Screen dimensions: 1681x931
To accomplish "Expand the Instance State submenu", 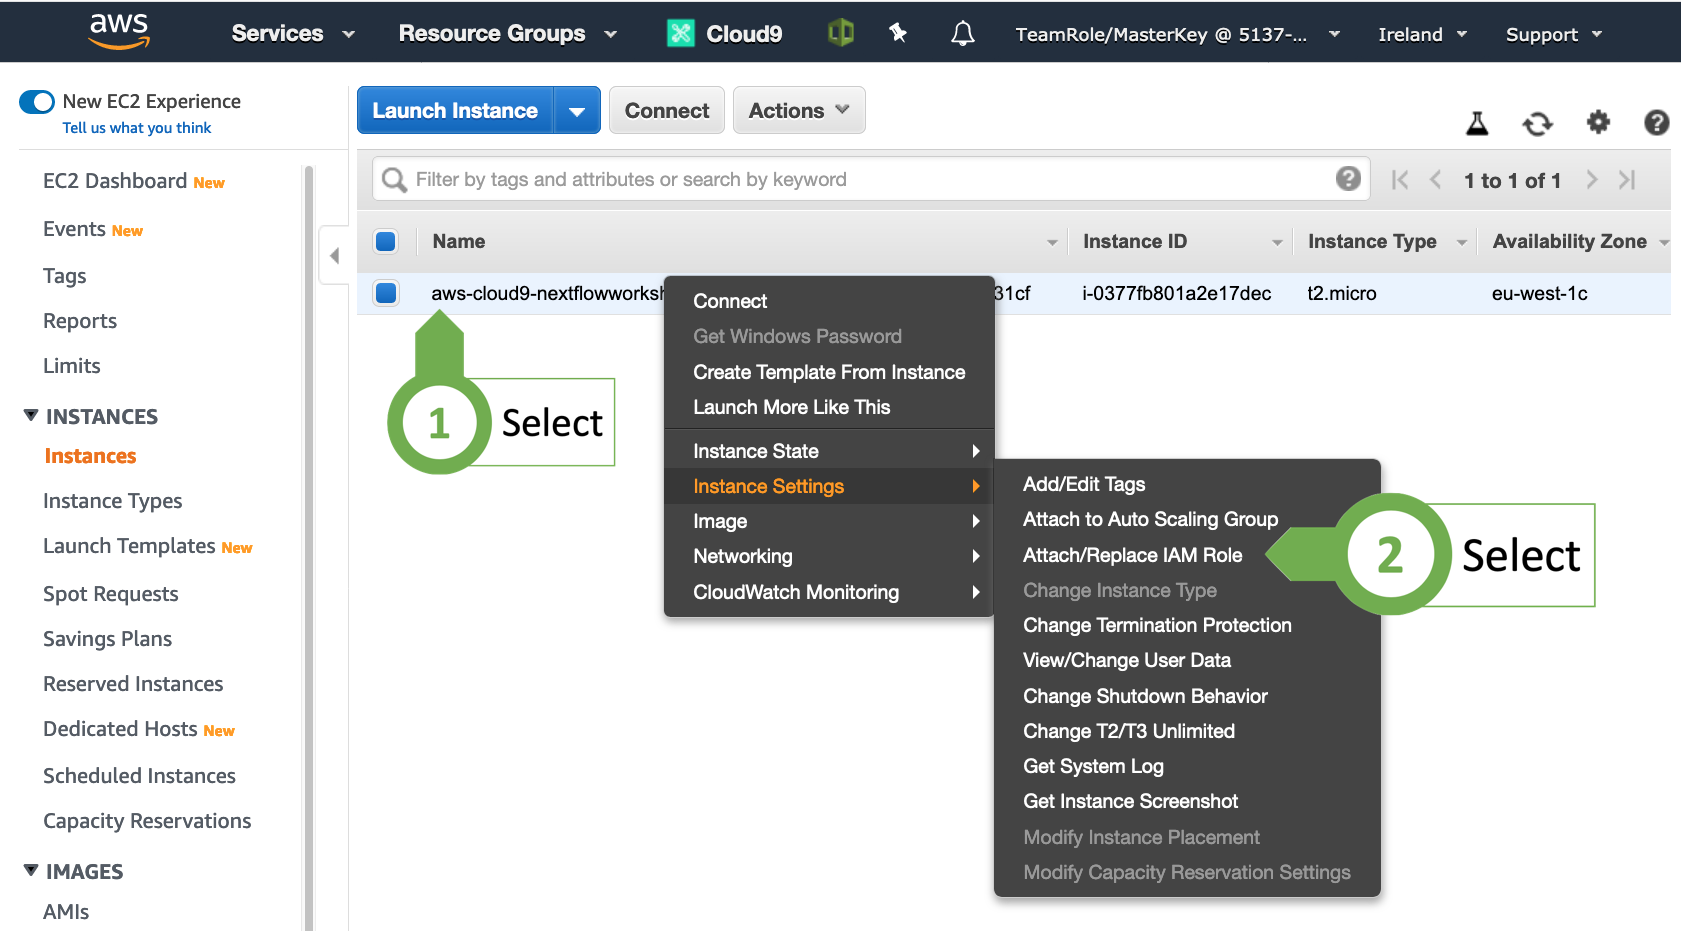I will (x=829, y=451).
